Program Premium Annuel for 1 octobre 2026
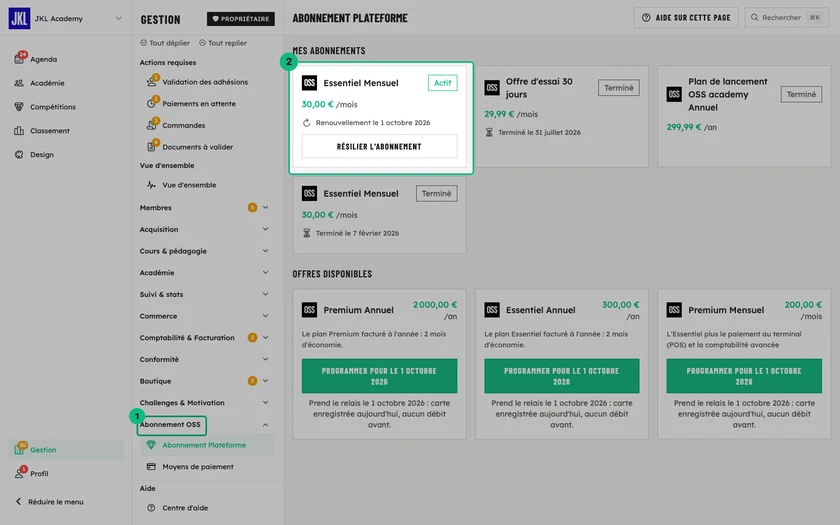 click(379, 376)
